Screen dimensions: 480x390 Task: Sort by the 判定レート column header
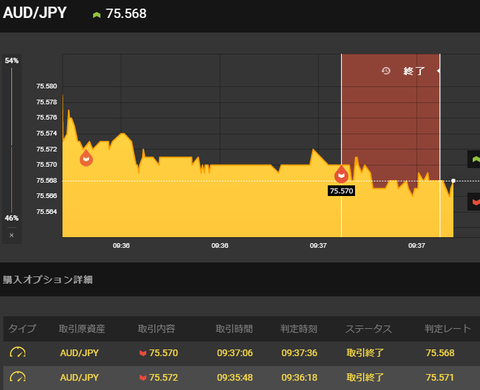(448, 329)
